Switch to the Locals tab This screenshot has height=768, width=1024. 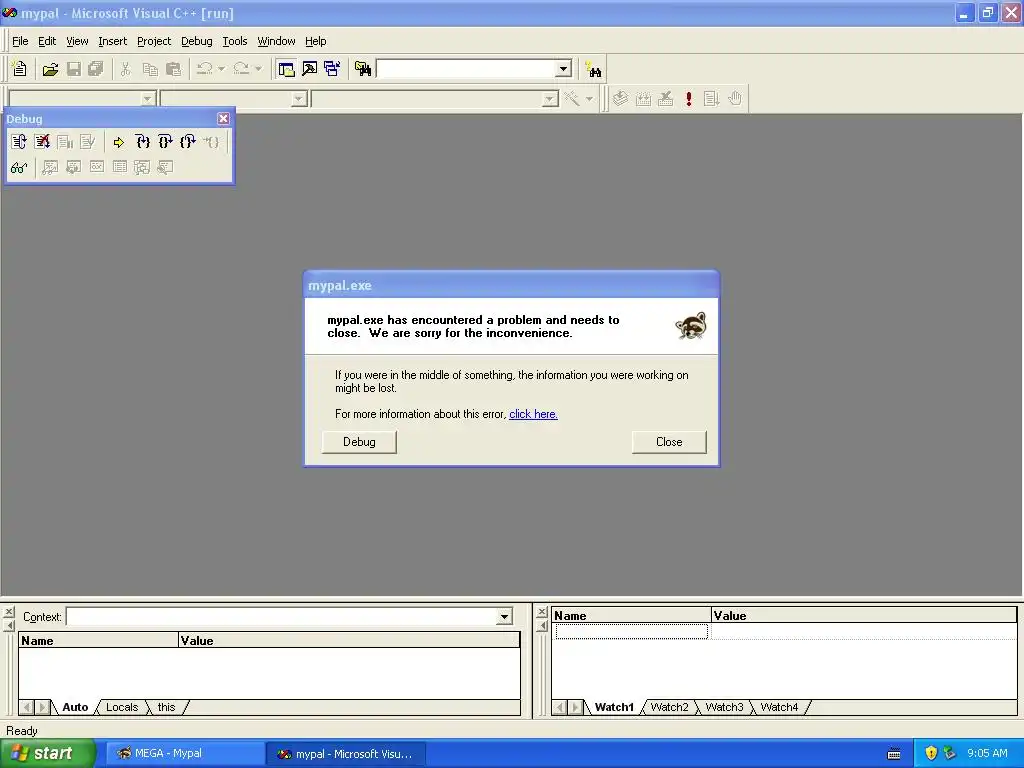tap(122, 707)
